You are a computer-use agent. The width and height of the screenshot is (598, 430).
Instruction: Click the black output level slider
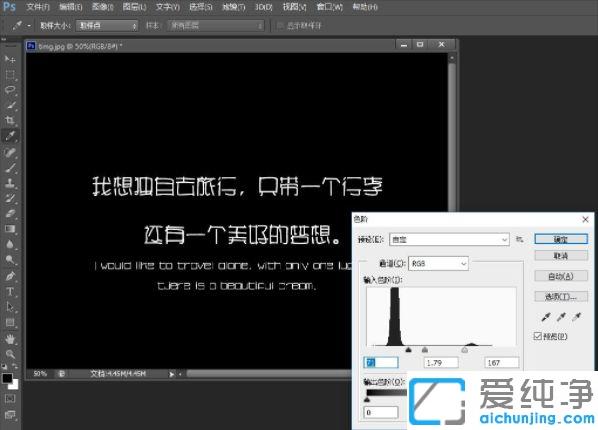click(x=367, y=399)
